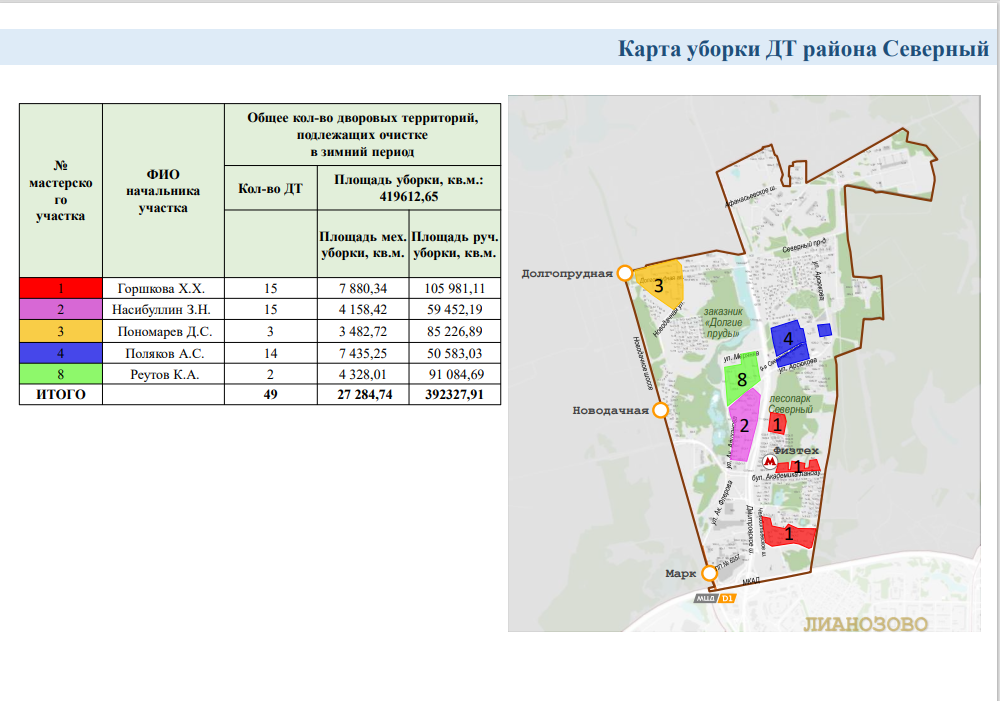
Task: Click the value '105 981,11'
Action: tap(454, 288)
